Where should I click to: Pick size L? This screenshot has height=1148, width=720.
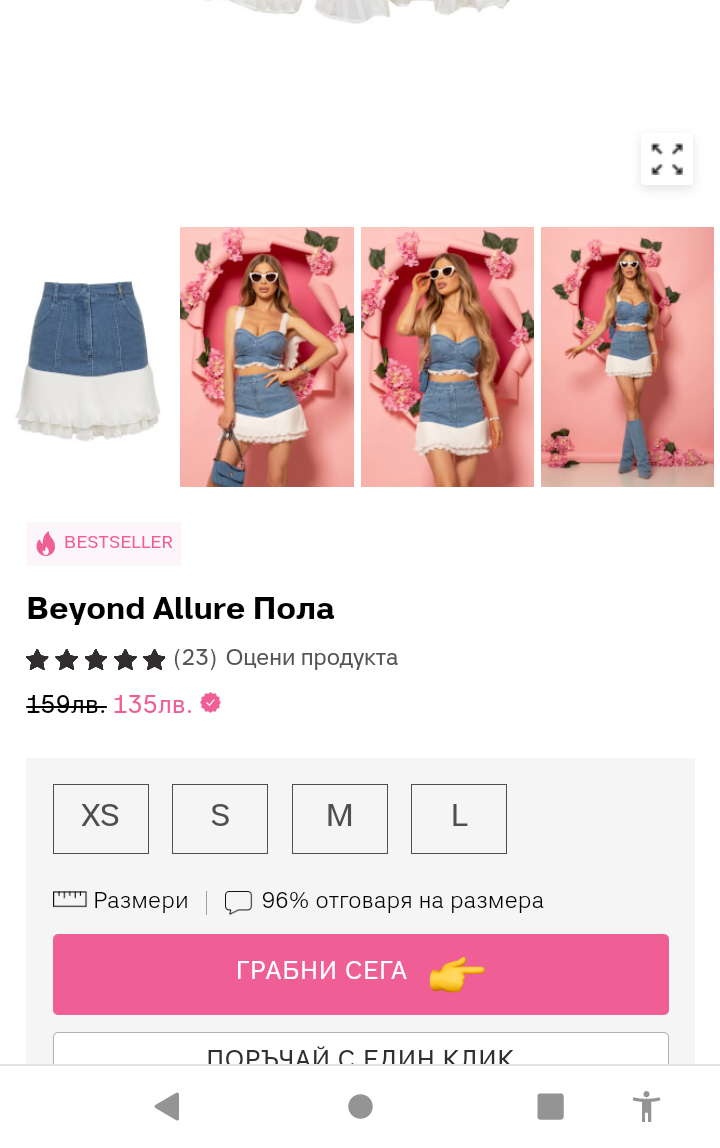(459, 818)
